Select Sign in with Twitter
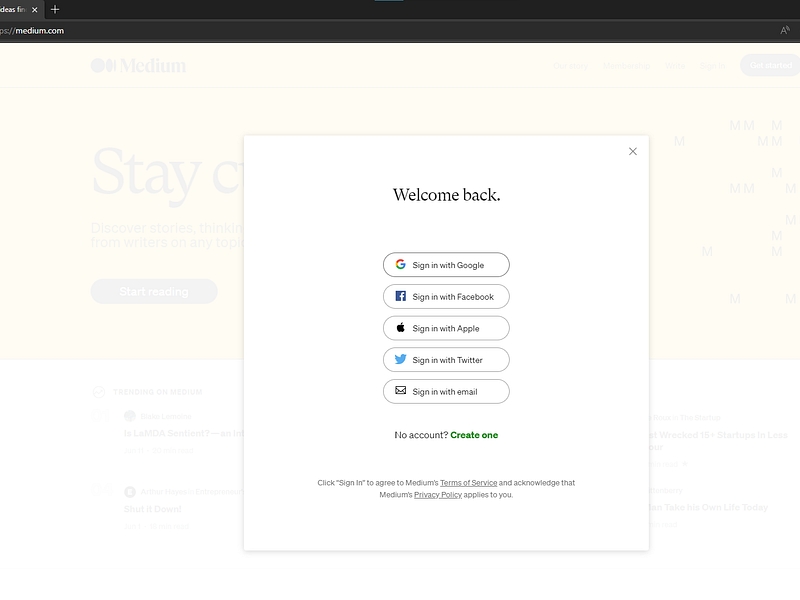800x600 pixels. pos(447,360)
